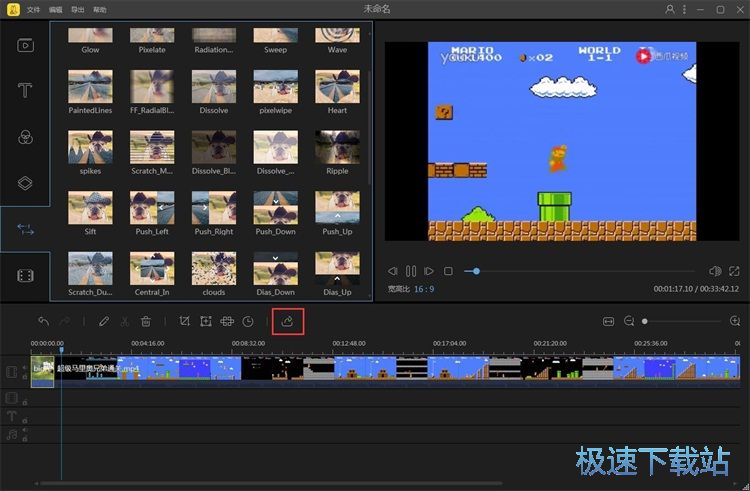
Task: Pause the preview playback
Action: [x=411, y=271]
